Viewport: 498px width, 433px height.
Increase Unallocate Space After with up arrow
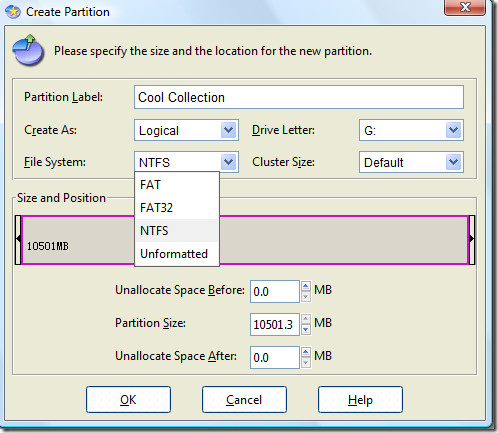tap(306, 352)
